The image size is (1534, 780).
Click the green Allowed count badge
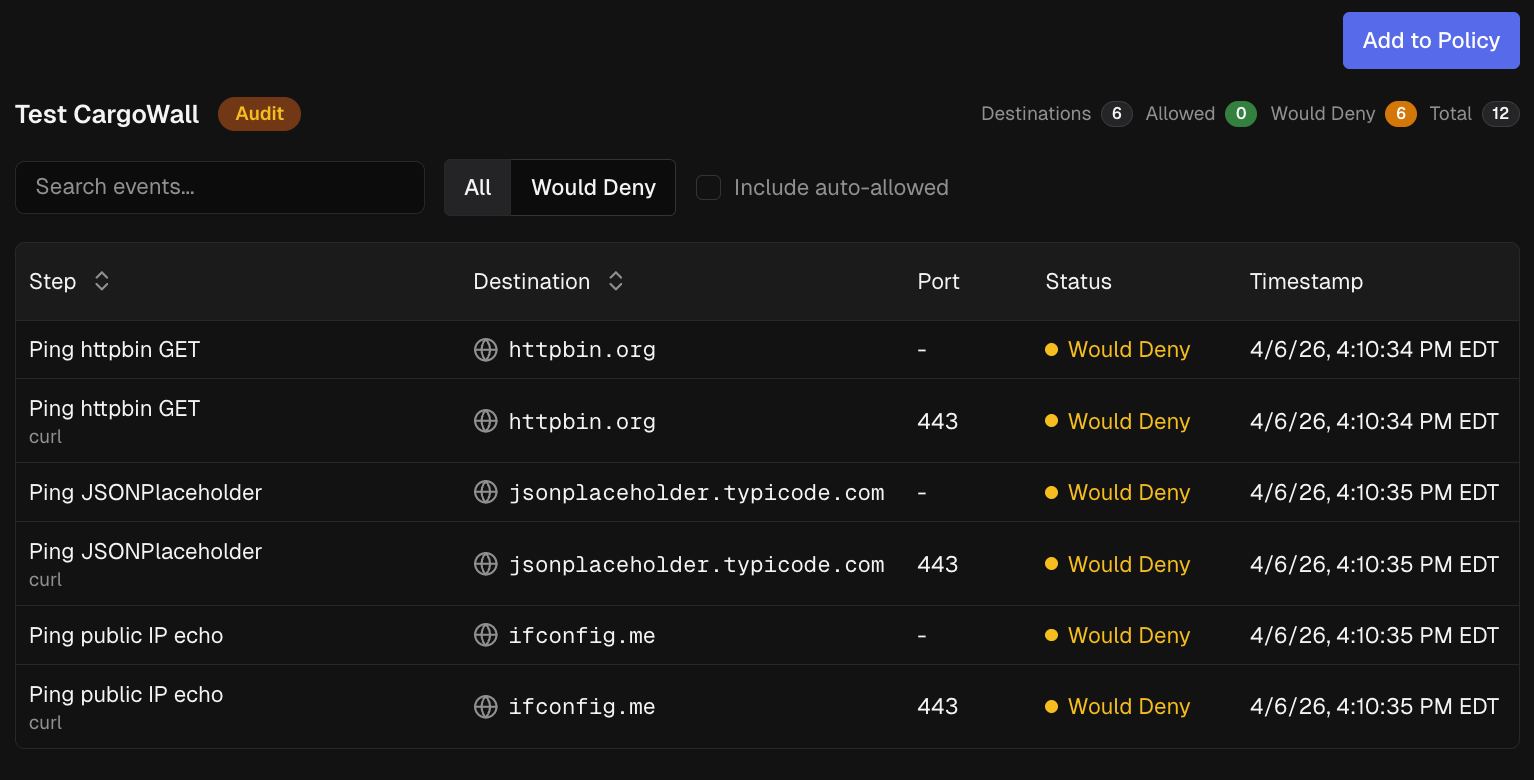1241,114
